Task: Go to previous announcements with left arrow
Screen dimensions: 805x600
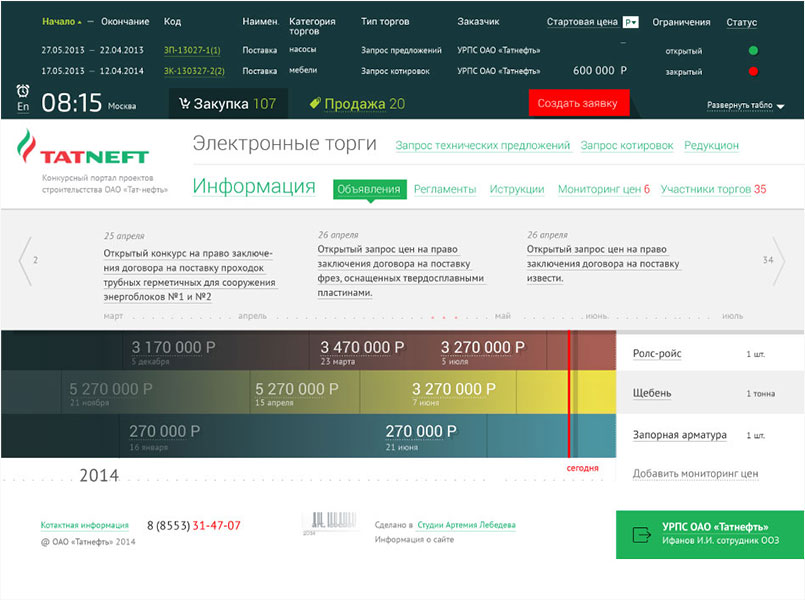Action: click(x=26, y=261)
